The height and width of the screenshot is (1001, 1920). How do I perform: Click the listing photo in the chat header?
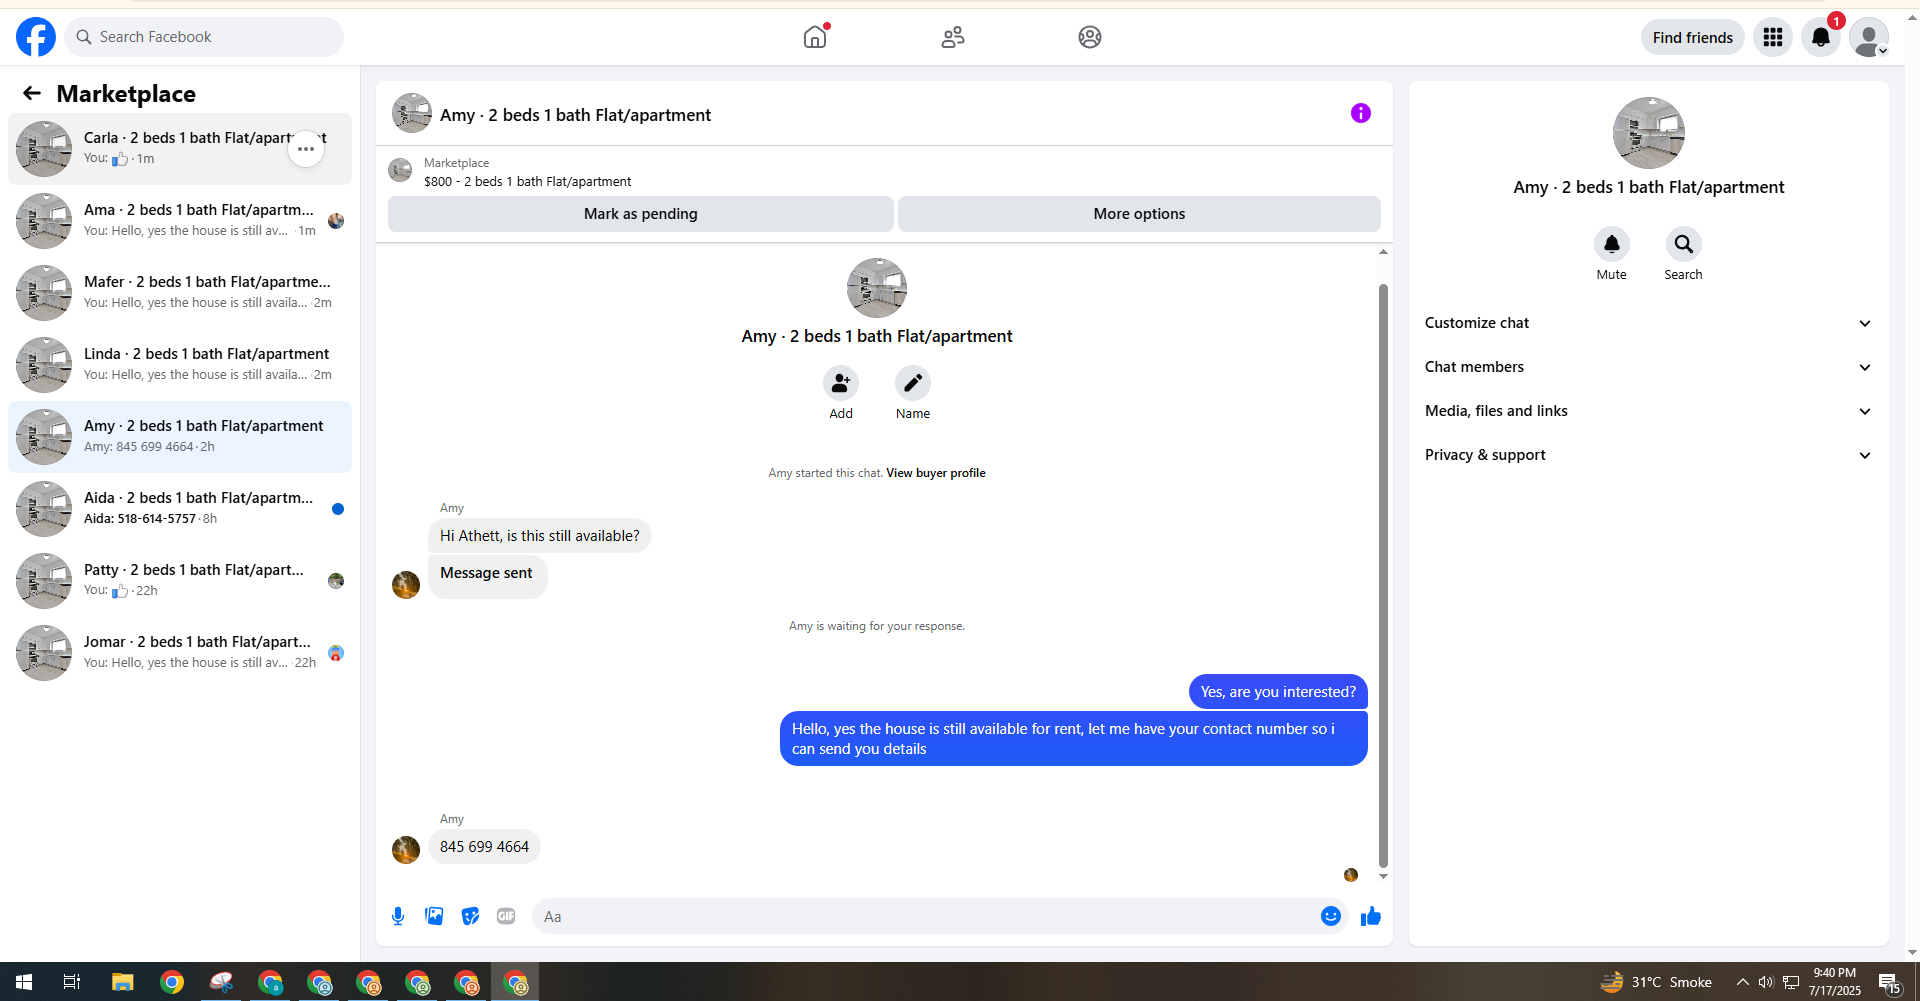(412, 113)
